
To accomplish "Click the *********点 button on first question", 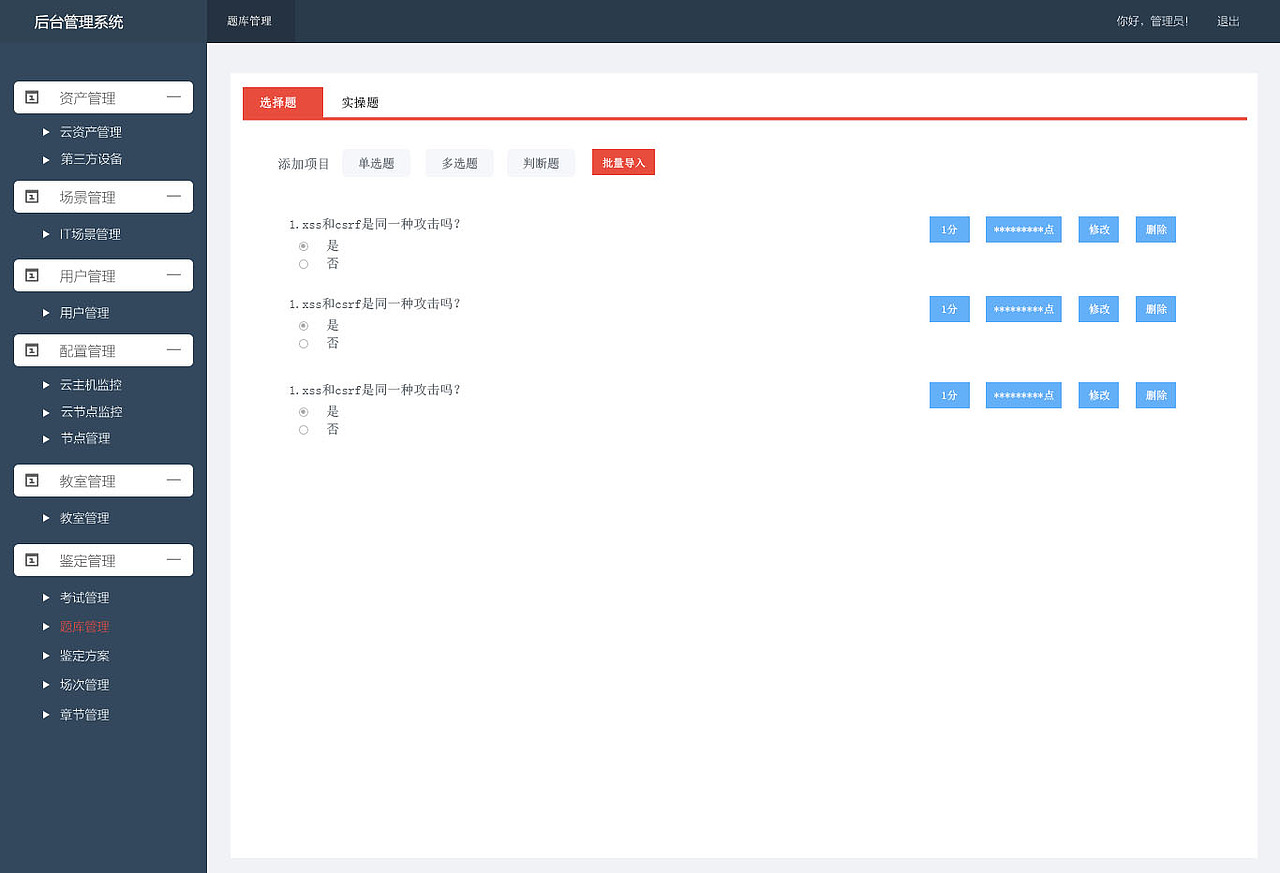I will pos(1023,229).
